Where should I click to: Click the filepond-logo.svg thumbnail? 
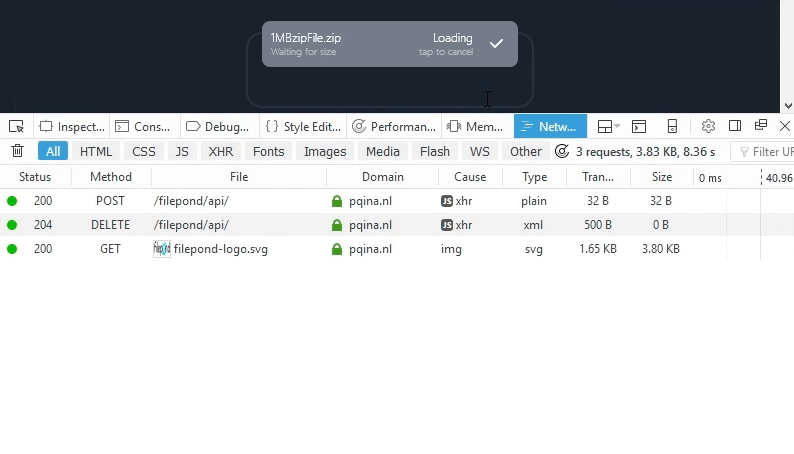[162, 249]
